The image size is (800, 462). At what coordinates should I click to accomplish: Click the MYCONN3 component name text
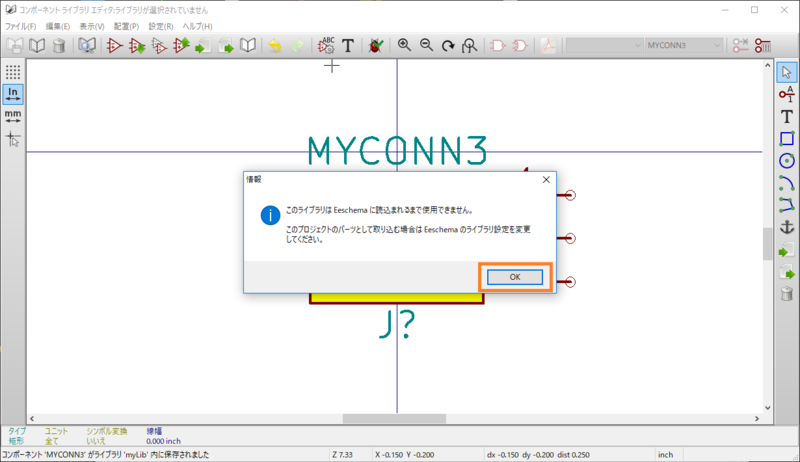coord(397,150)
